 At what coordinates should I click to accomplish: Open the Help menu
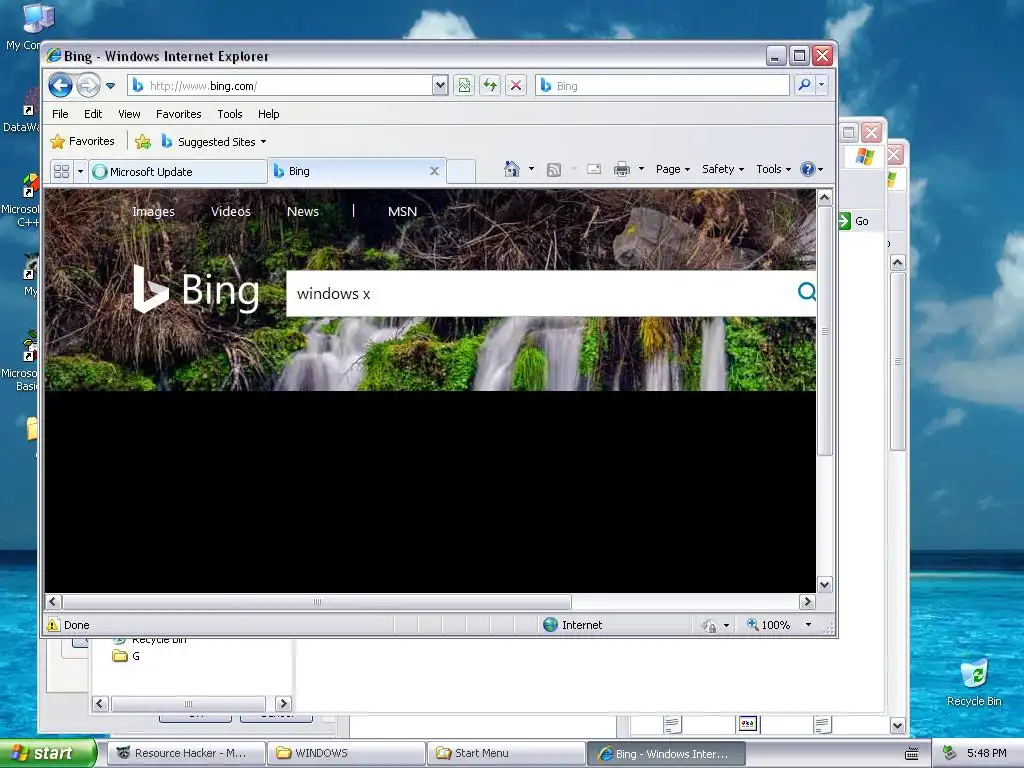pos(268,114)
